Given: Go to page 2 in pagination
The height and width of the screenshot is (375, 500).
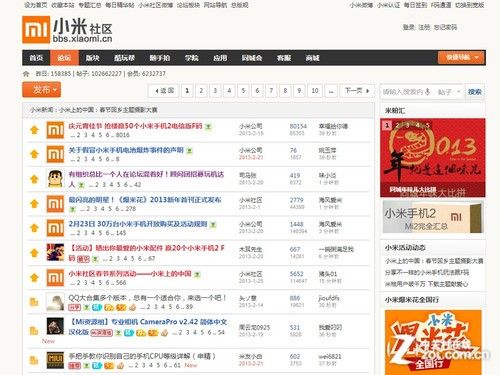Looking at the screenshot, I should 201,91.
